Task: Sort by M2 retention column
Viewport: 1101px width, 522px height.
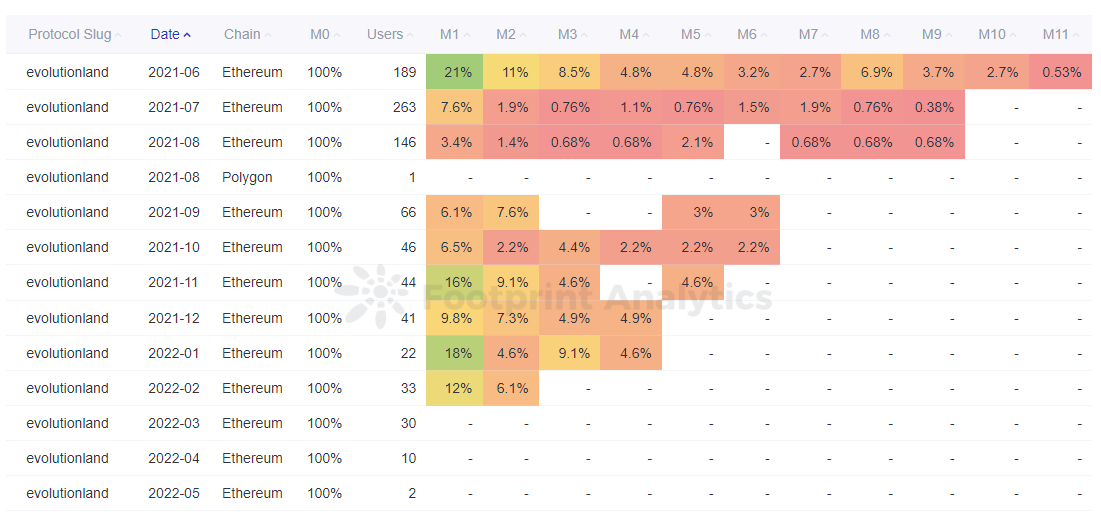Action: [x=511, y=34]
